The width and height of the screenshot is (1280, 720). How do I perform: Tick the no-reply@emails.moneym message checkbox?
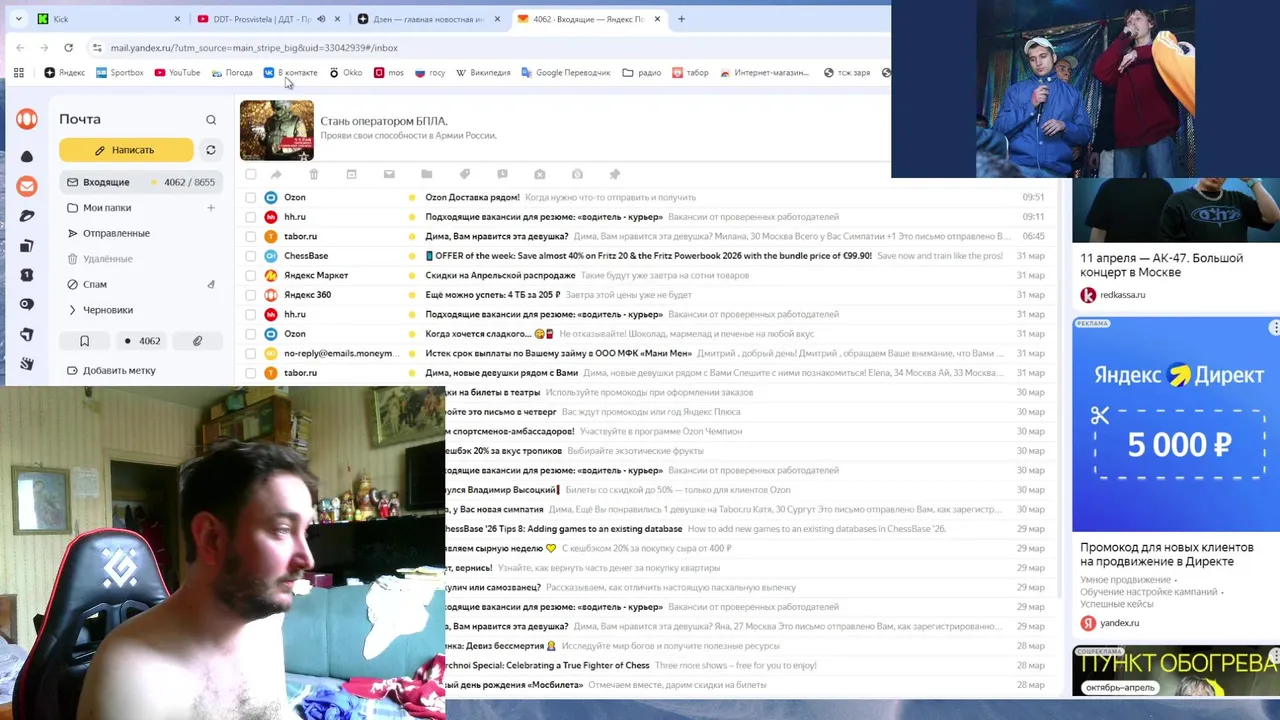click(x=250, y=353)
